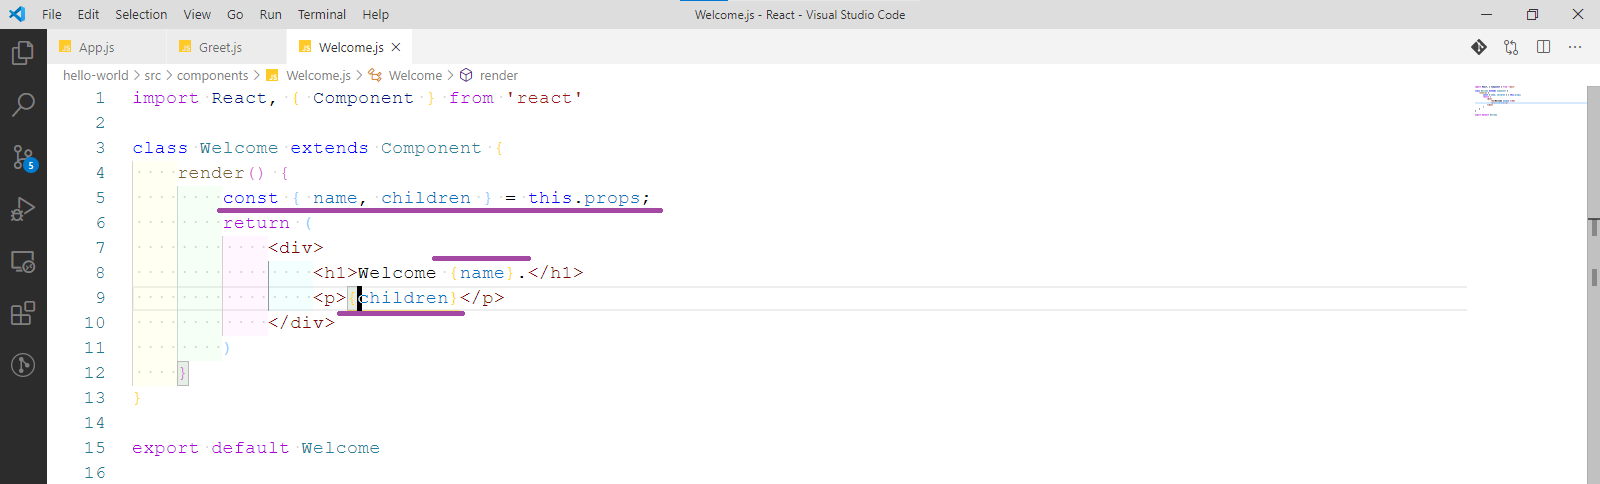Open the File menu

(x=52, y=14)
